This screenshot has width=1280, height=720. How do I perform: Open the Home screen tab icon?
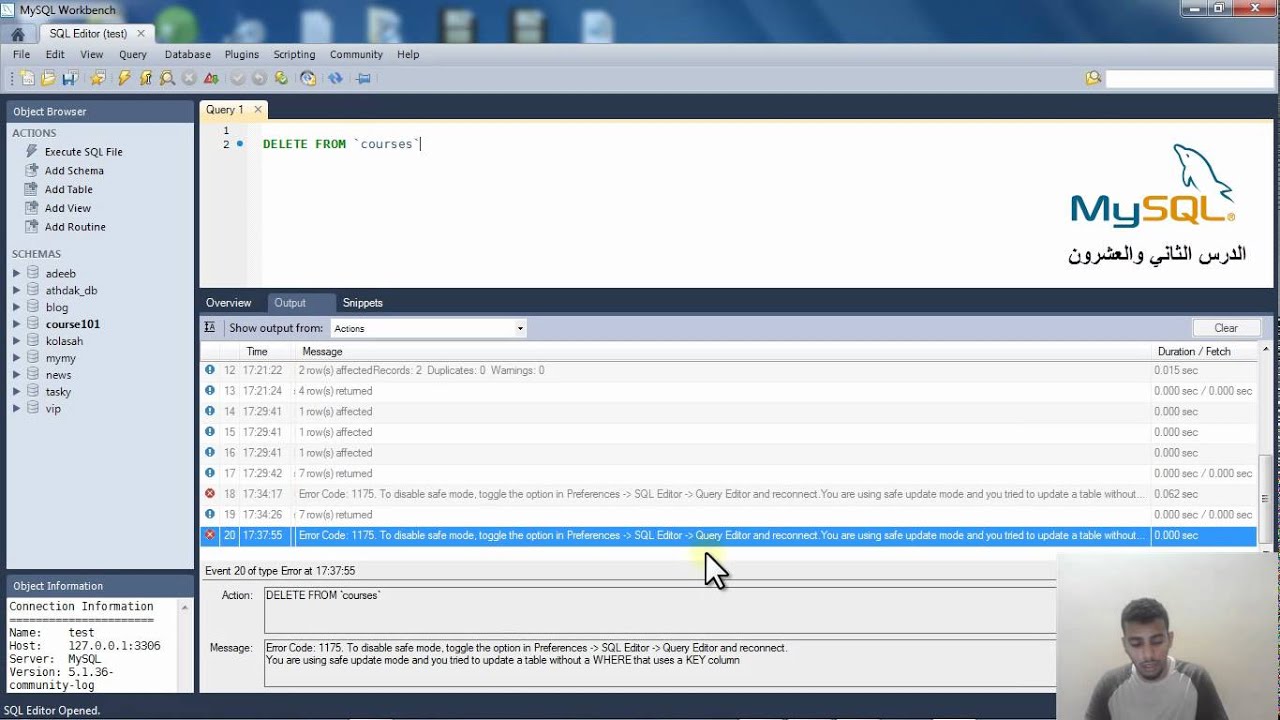pos(17,33)
